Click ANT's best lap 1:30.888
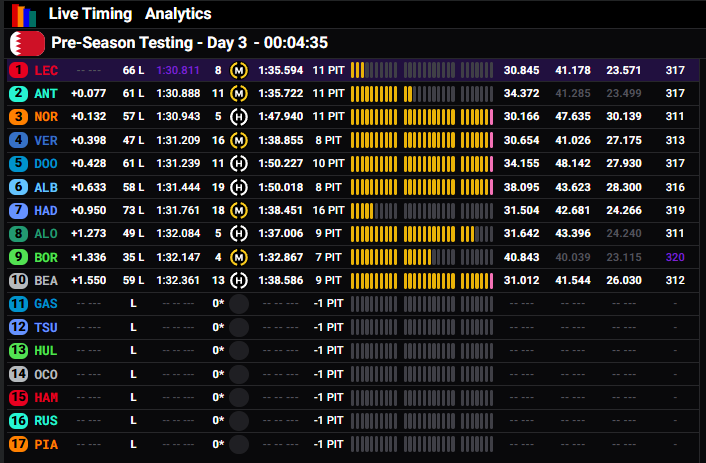This screenshot has height=463, width=706. point(178,93)
